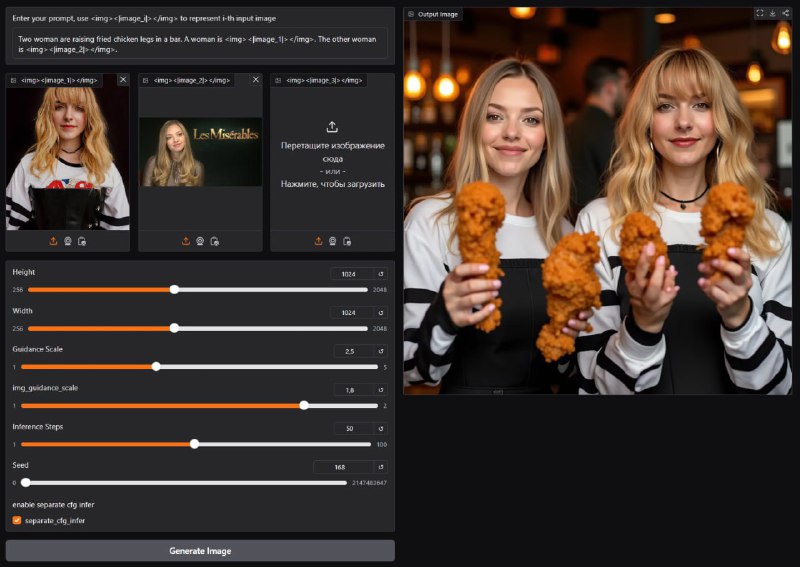
Task: Click the Les Misérables input thumbnail
Action: point(200,152)
